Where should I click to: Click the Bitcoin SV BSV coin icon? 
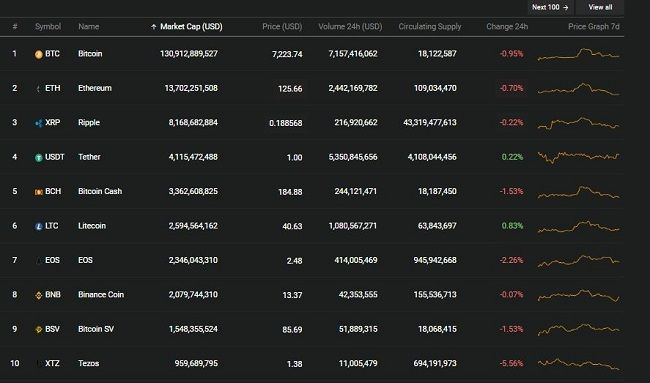39,330
